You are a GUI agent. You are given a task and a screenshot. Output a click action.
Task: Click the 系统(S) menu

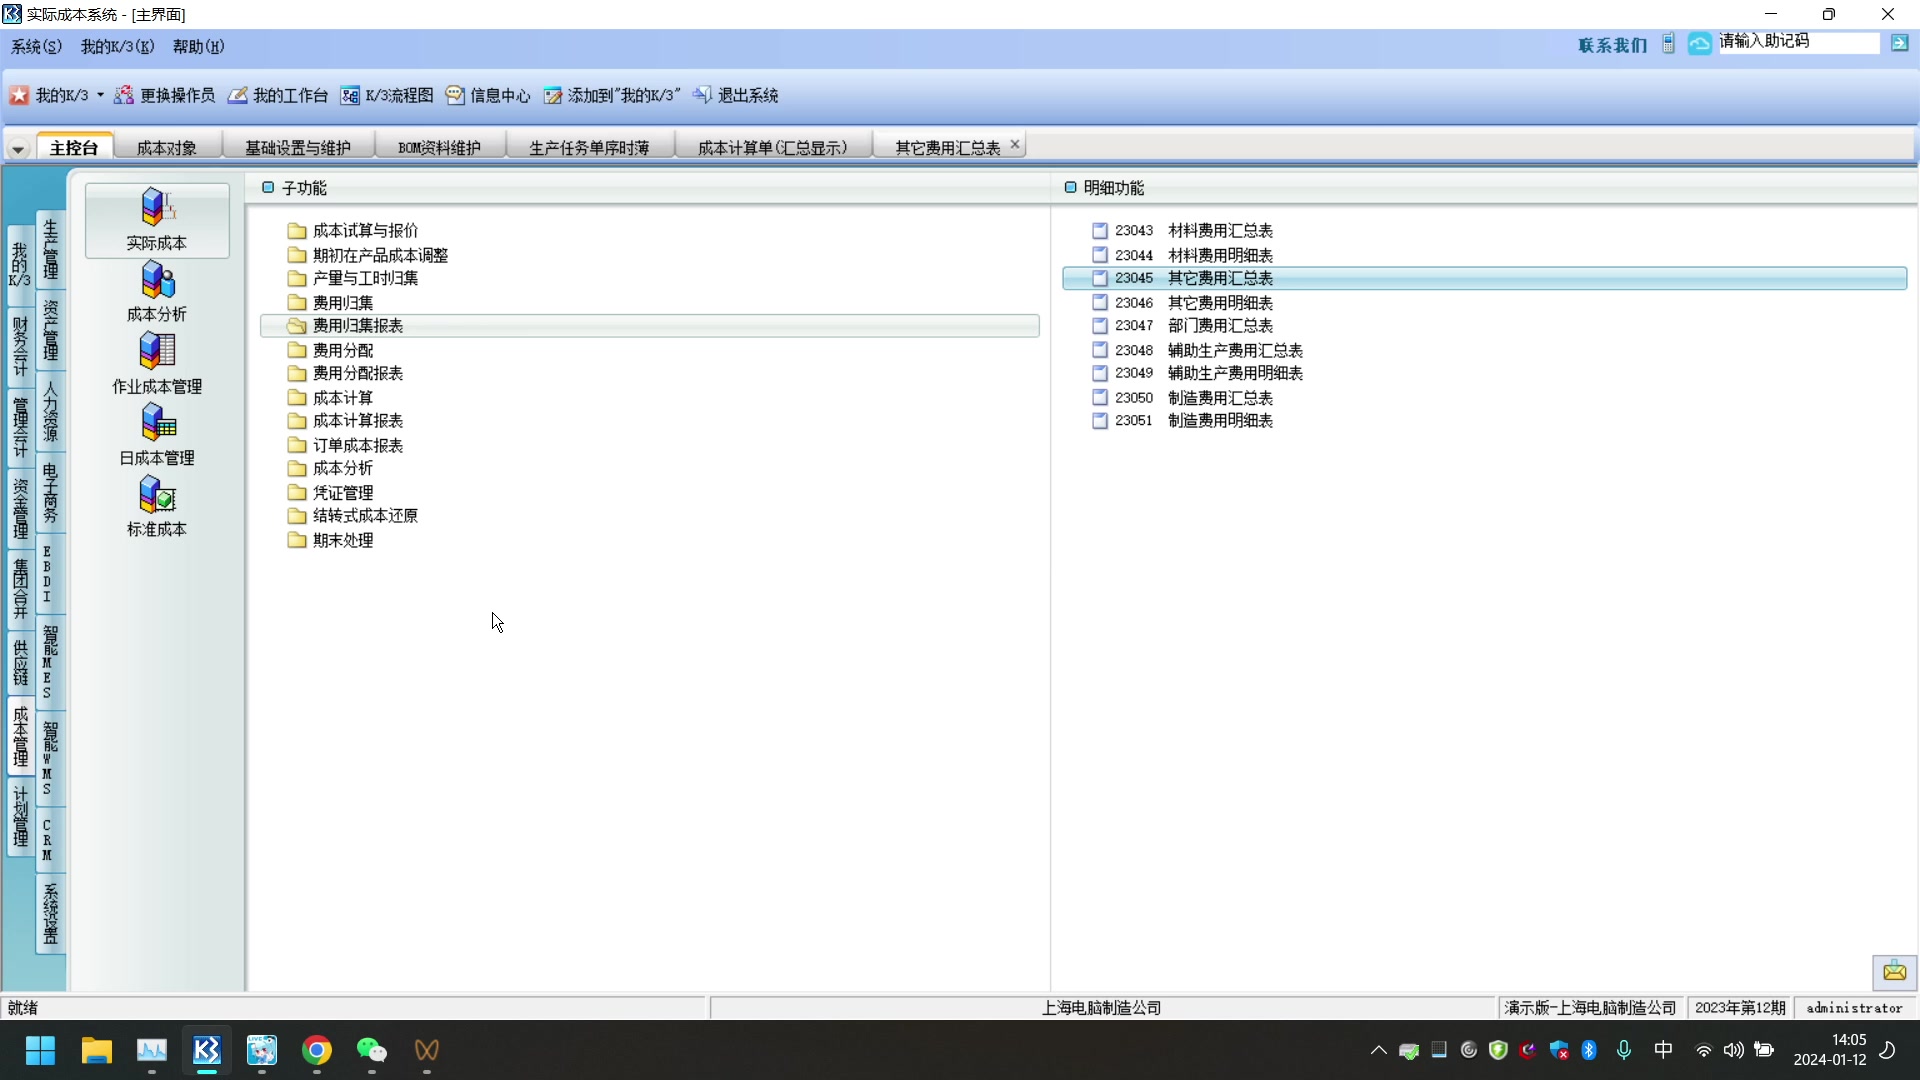pos(36,46)
